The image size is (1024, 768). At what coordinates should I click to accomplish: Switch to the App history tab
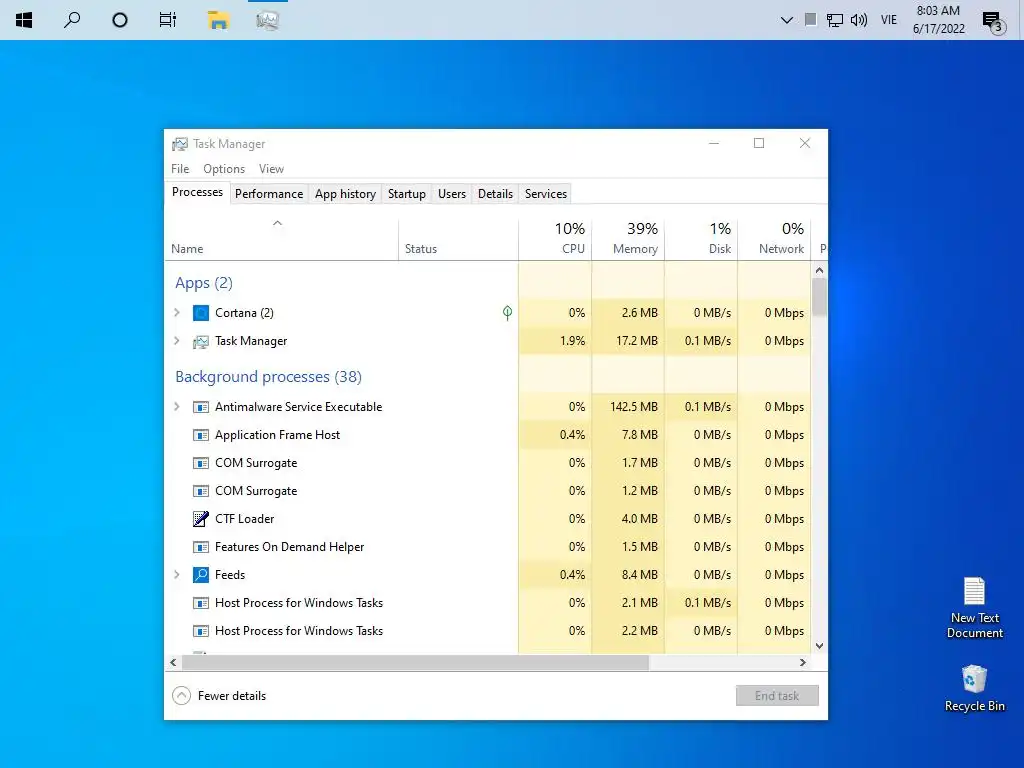tap(345, 194)
